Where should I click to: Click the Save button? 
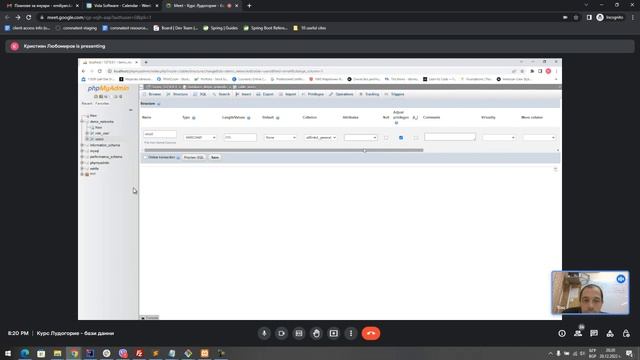point(215,158)
